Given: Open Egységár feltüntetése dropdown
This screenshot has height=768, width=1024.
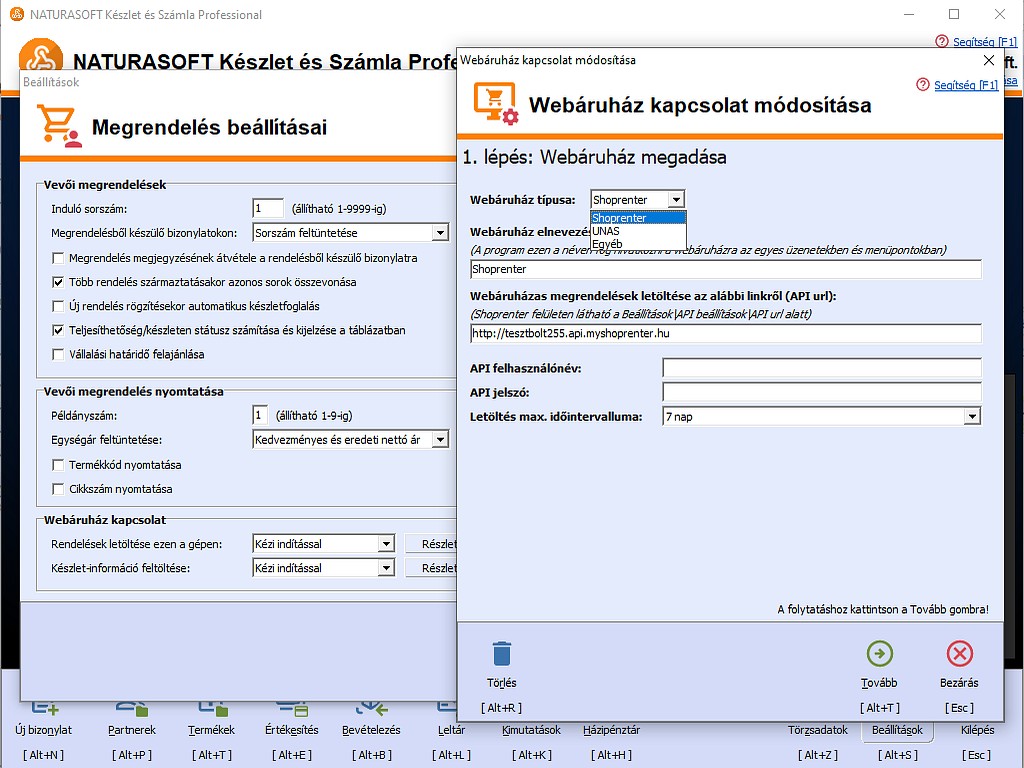Looking at the screenshot, I should [x=440, y=441].
